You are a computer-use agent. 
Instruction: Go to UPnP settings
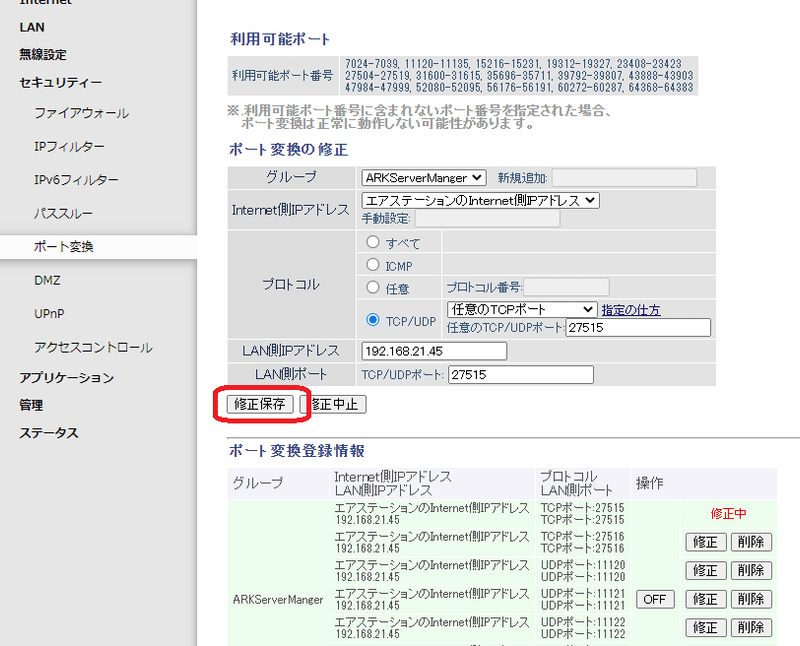(x=49, y=313)
